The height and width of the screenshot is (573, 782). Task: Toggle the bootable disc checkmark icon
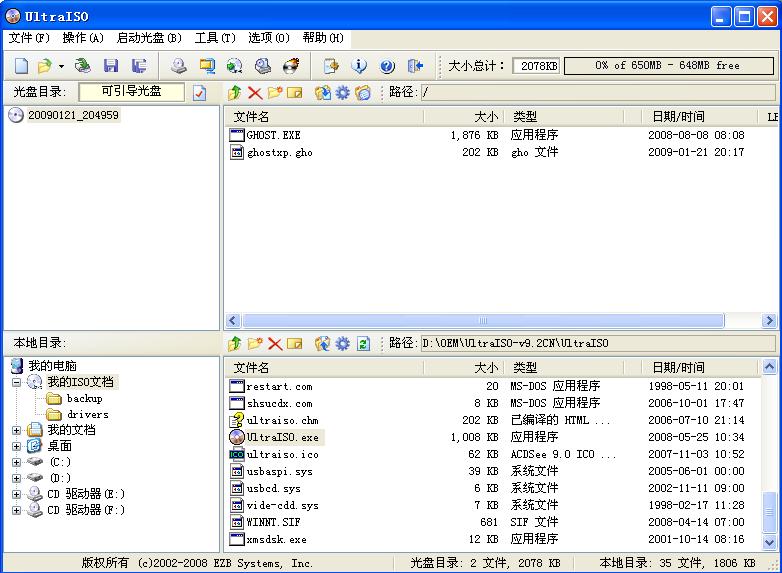(199, 92)
